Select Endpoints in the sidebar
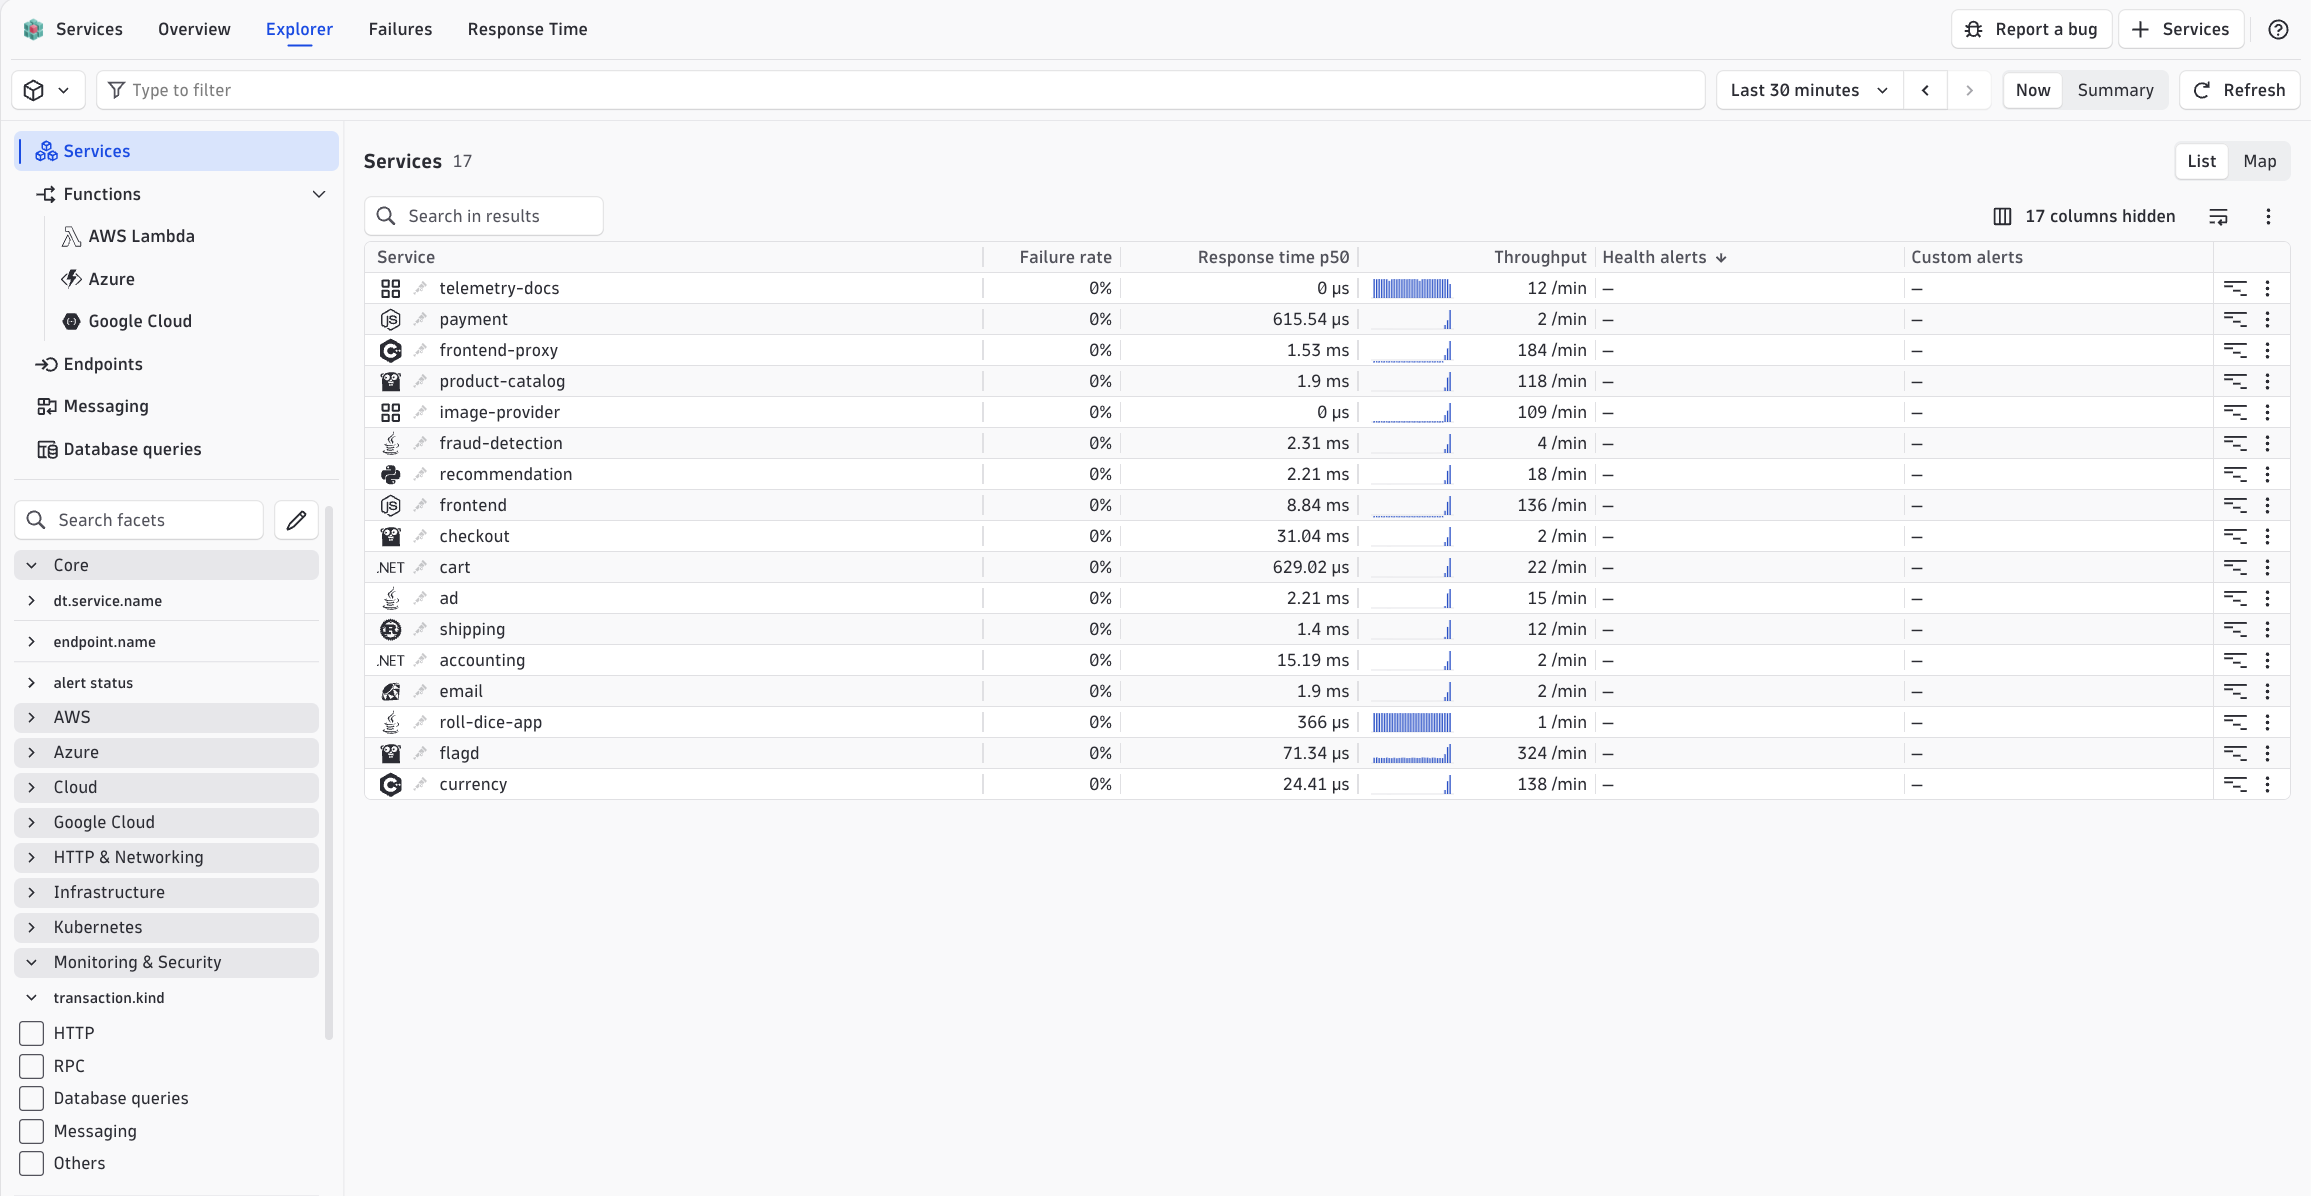 [x=102, y=364]
